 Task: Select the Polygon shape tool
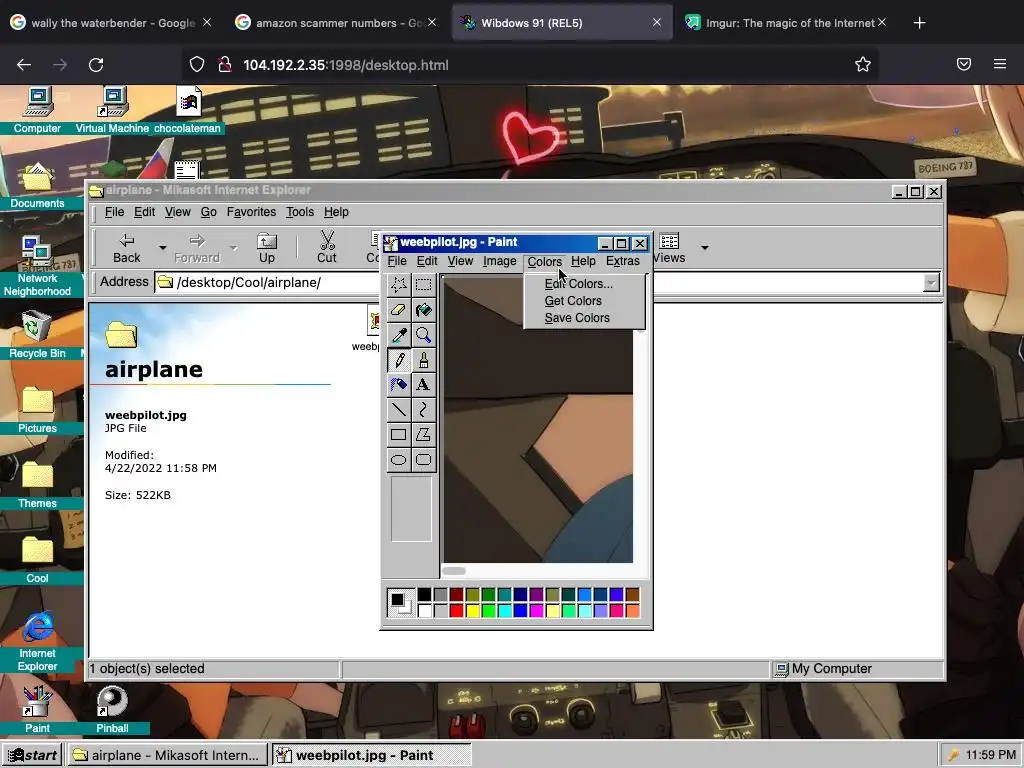click(x=423, y=434)
